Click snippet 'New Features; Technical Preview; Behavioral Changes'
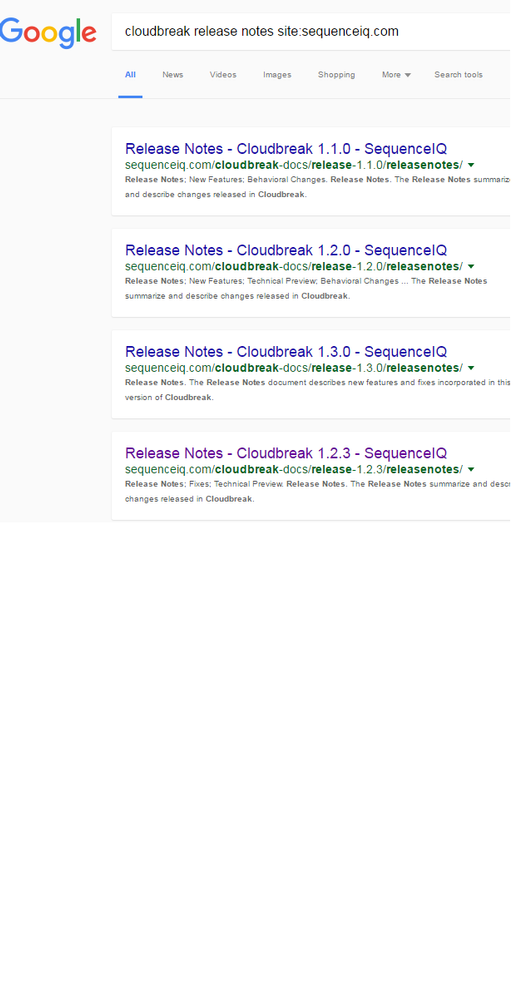The height and width of the screenshot is (999, 527). pos(306,289)
